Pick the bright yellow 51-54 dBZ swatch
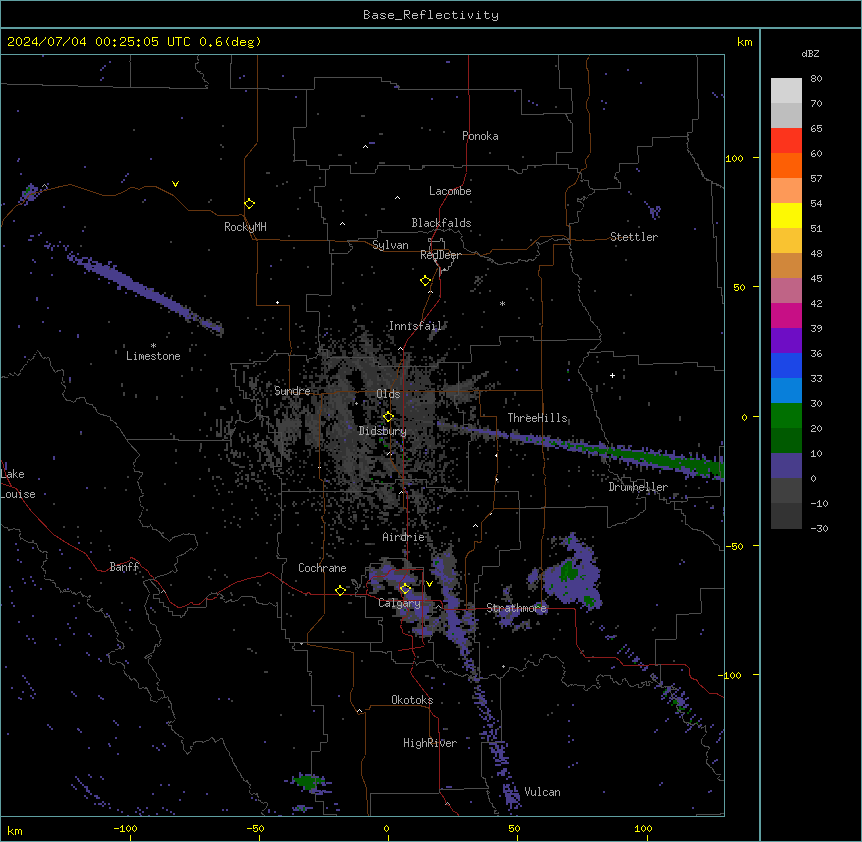This screenshot has width=862, height=842. coord(786,215)
